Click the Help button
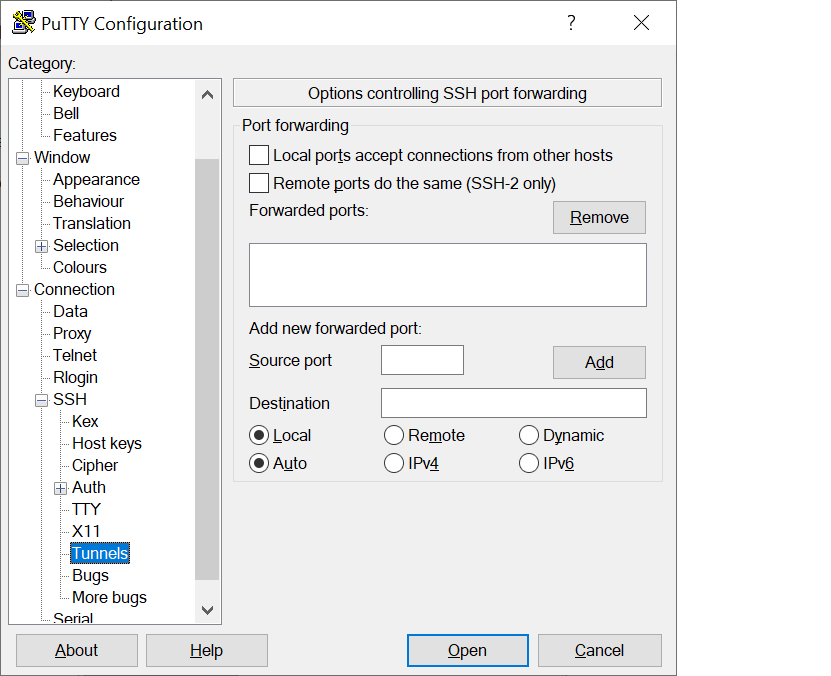The image size is (831, 676). 207,651
